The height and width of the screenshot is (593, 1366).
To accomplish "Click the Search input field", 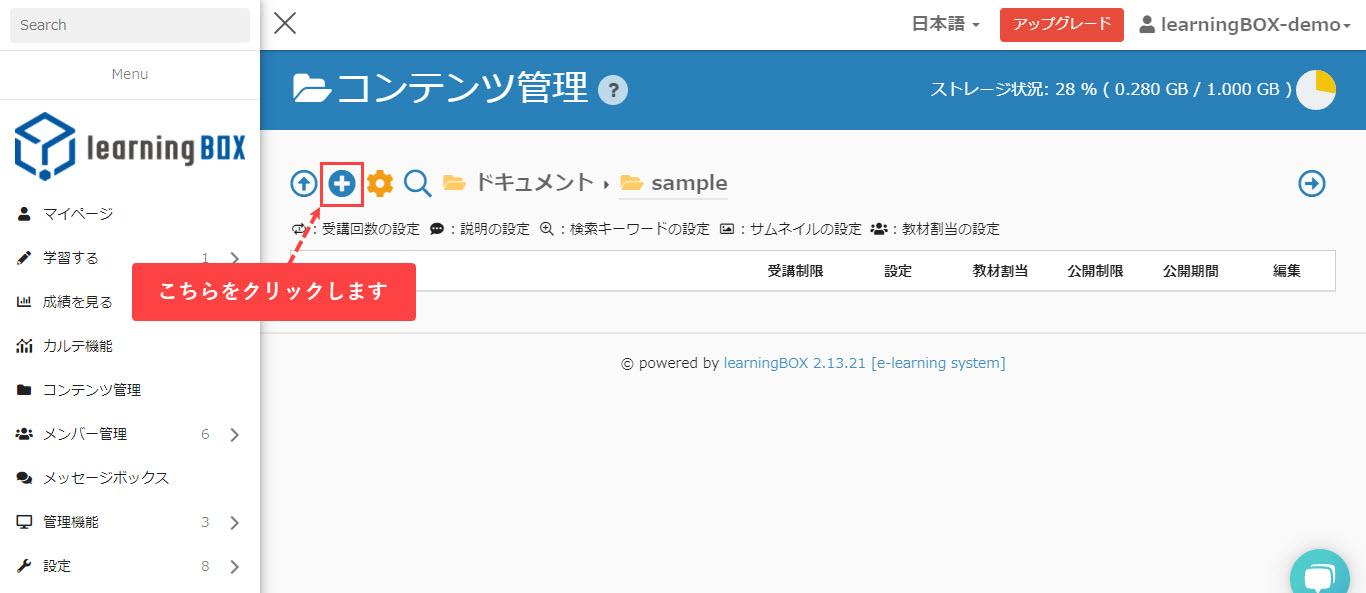I will 130,25.
